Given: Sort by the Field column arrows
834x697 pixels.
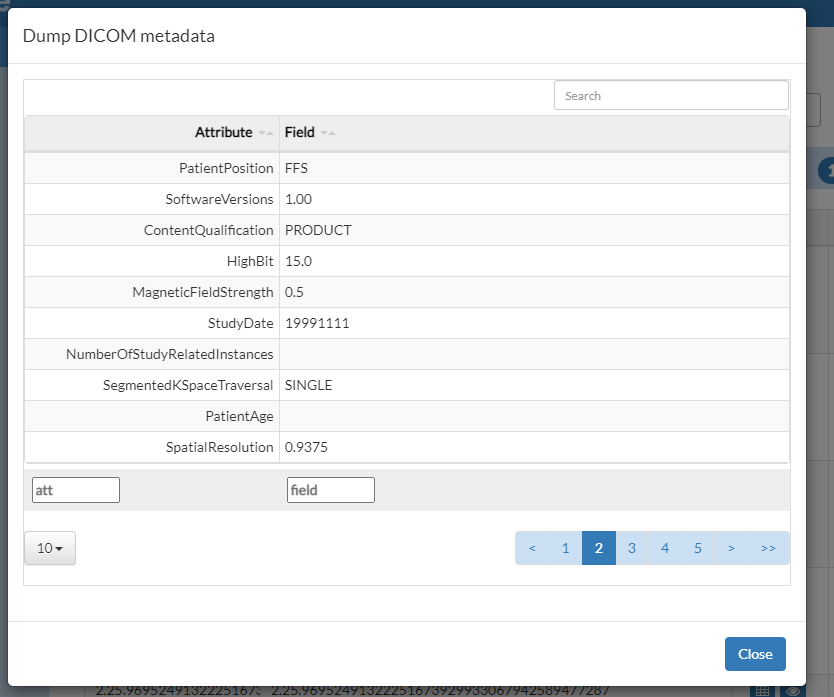Looking at the screenshot, I should [328, 132].
